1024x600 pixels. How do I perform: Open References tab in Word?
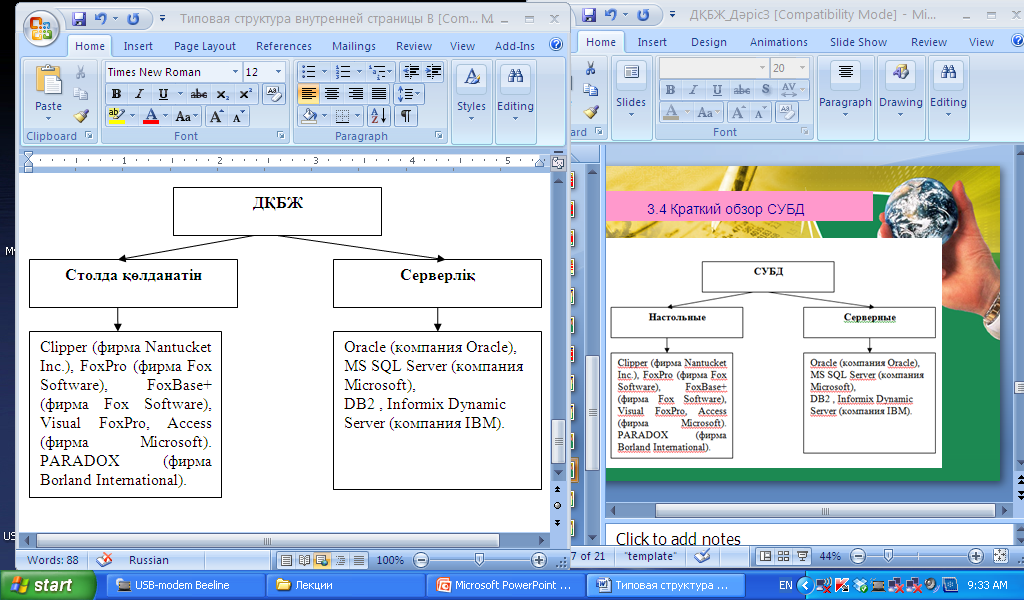click(x=283, y=46)
